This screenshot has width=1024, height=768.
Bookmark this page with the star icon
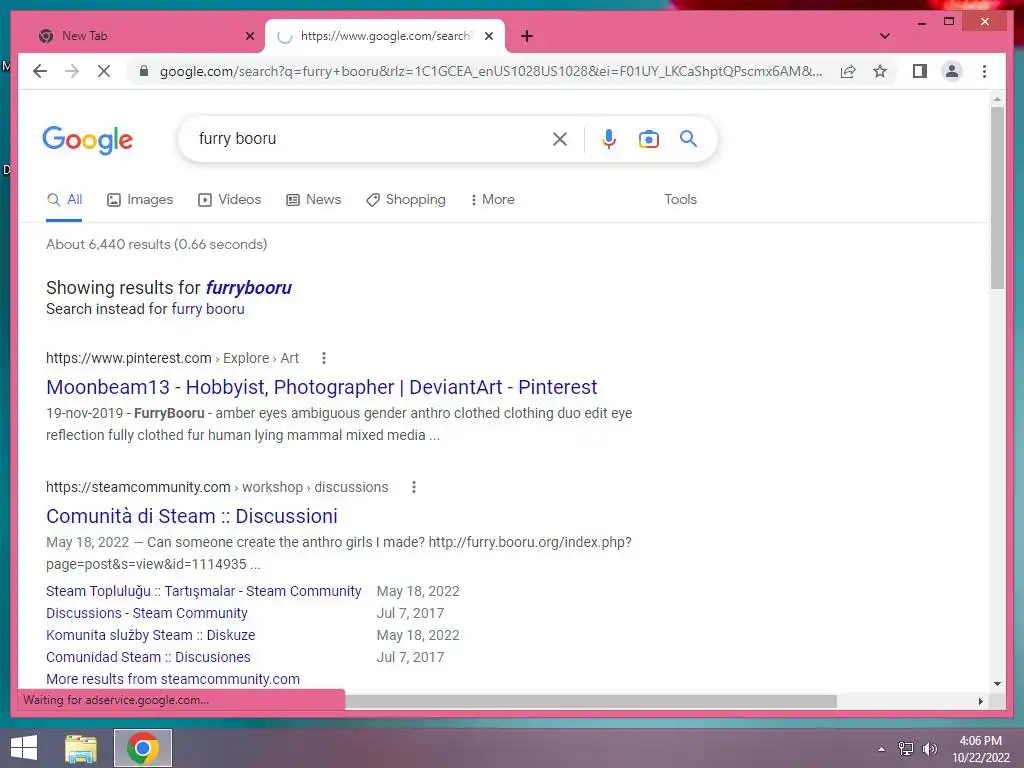(x=880, y=71)
